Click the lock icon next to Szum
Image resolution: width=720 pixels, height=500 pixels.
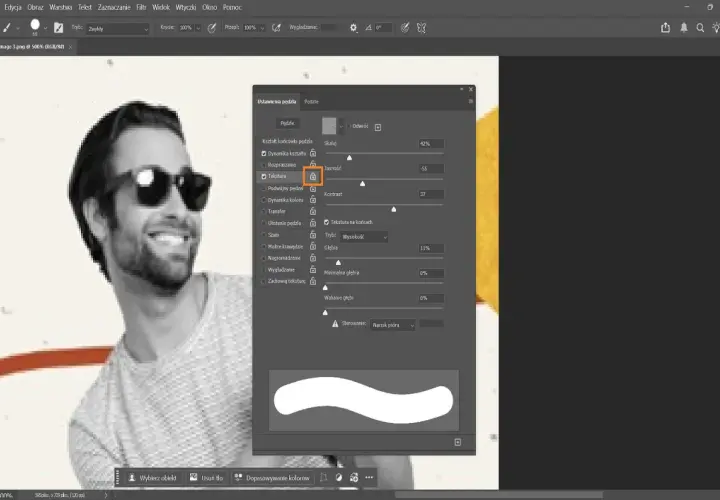[313, 235]
